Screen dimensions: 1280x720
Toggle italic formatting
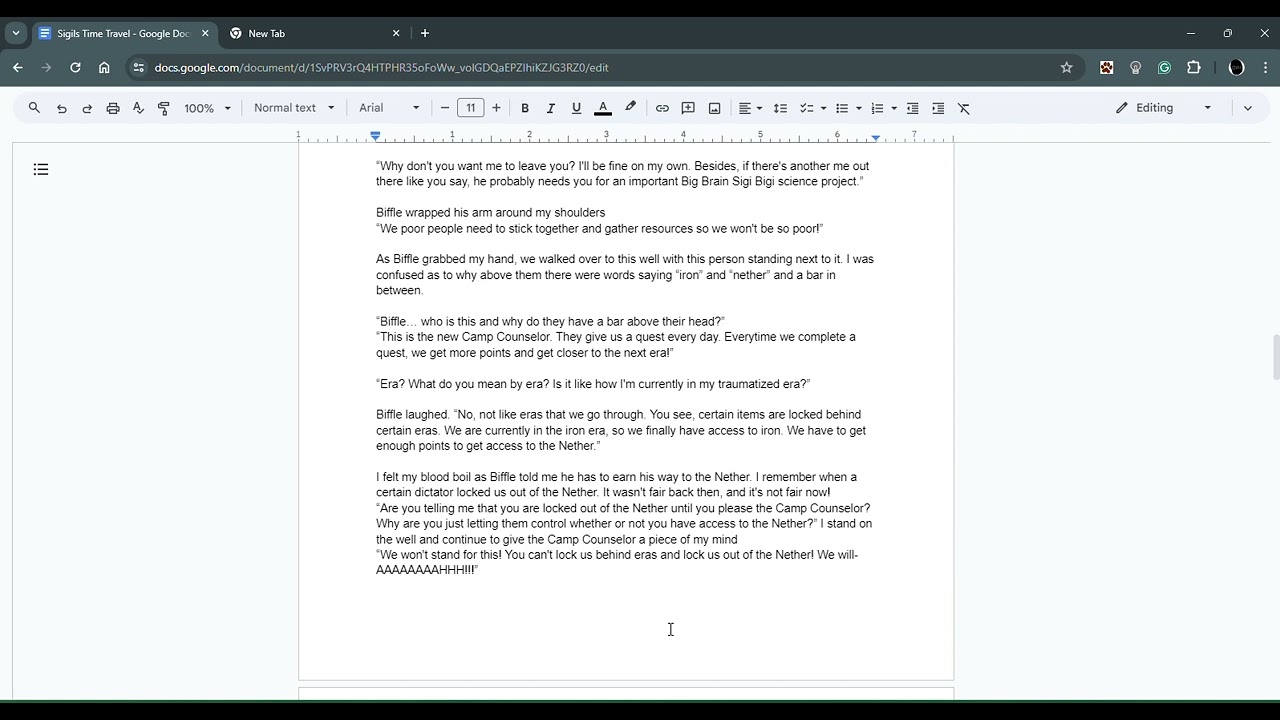tap(550, 108)
